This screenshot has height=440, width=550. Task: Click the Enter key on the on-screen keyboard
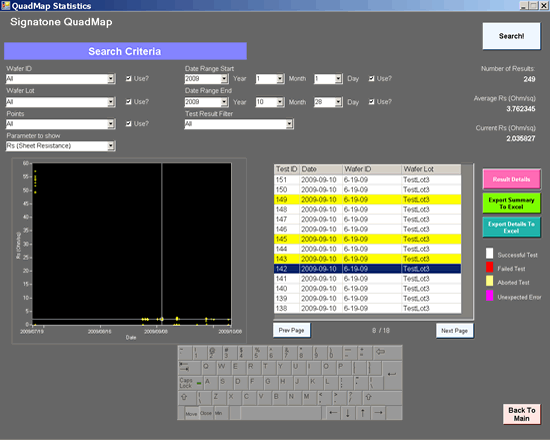(x=392, y=375)
